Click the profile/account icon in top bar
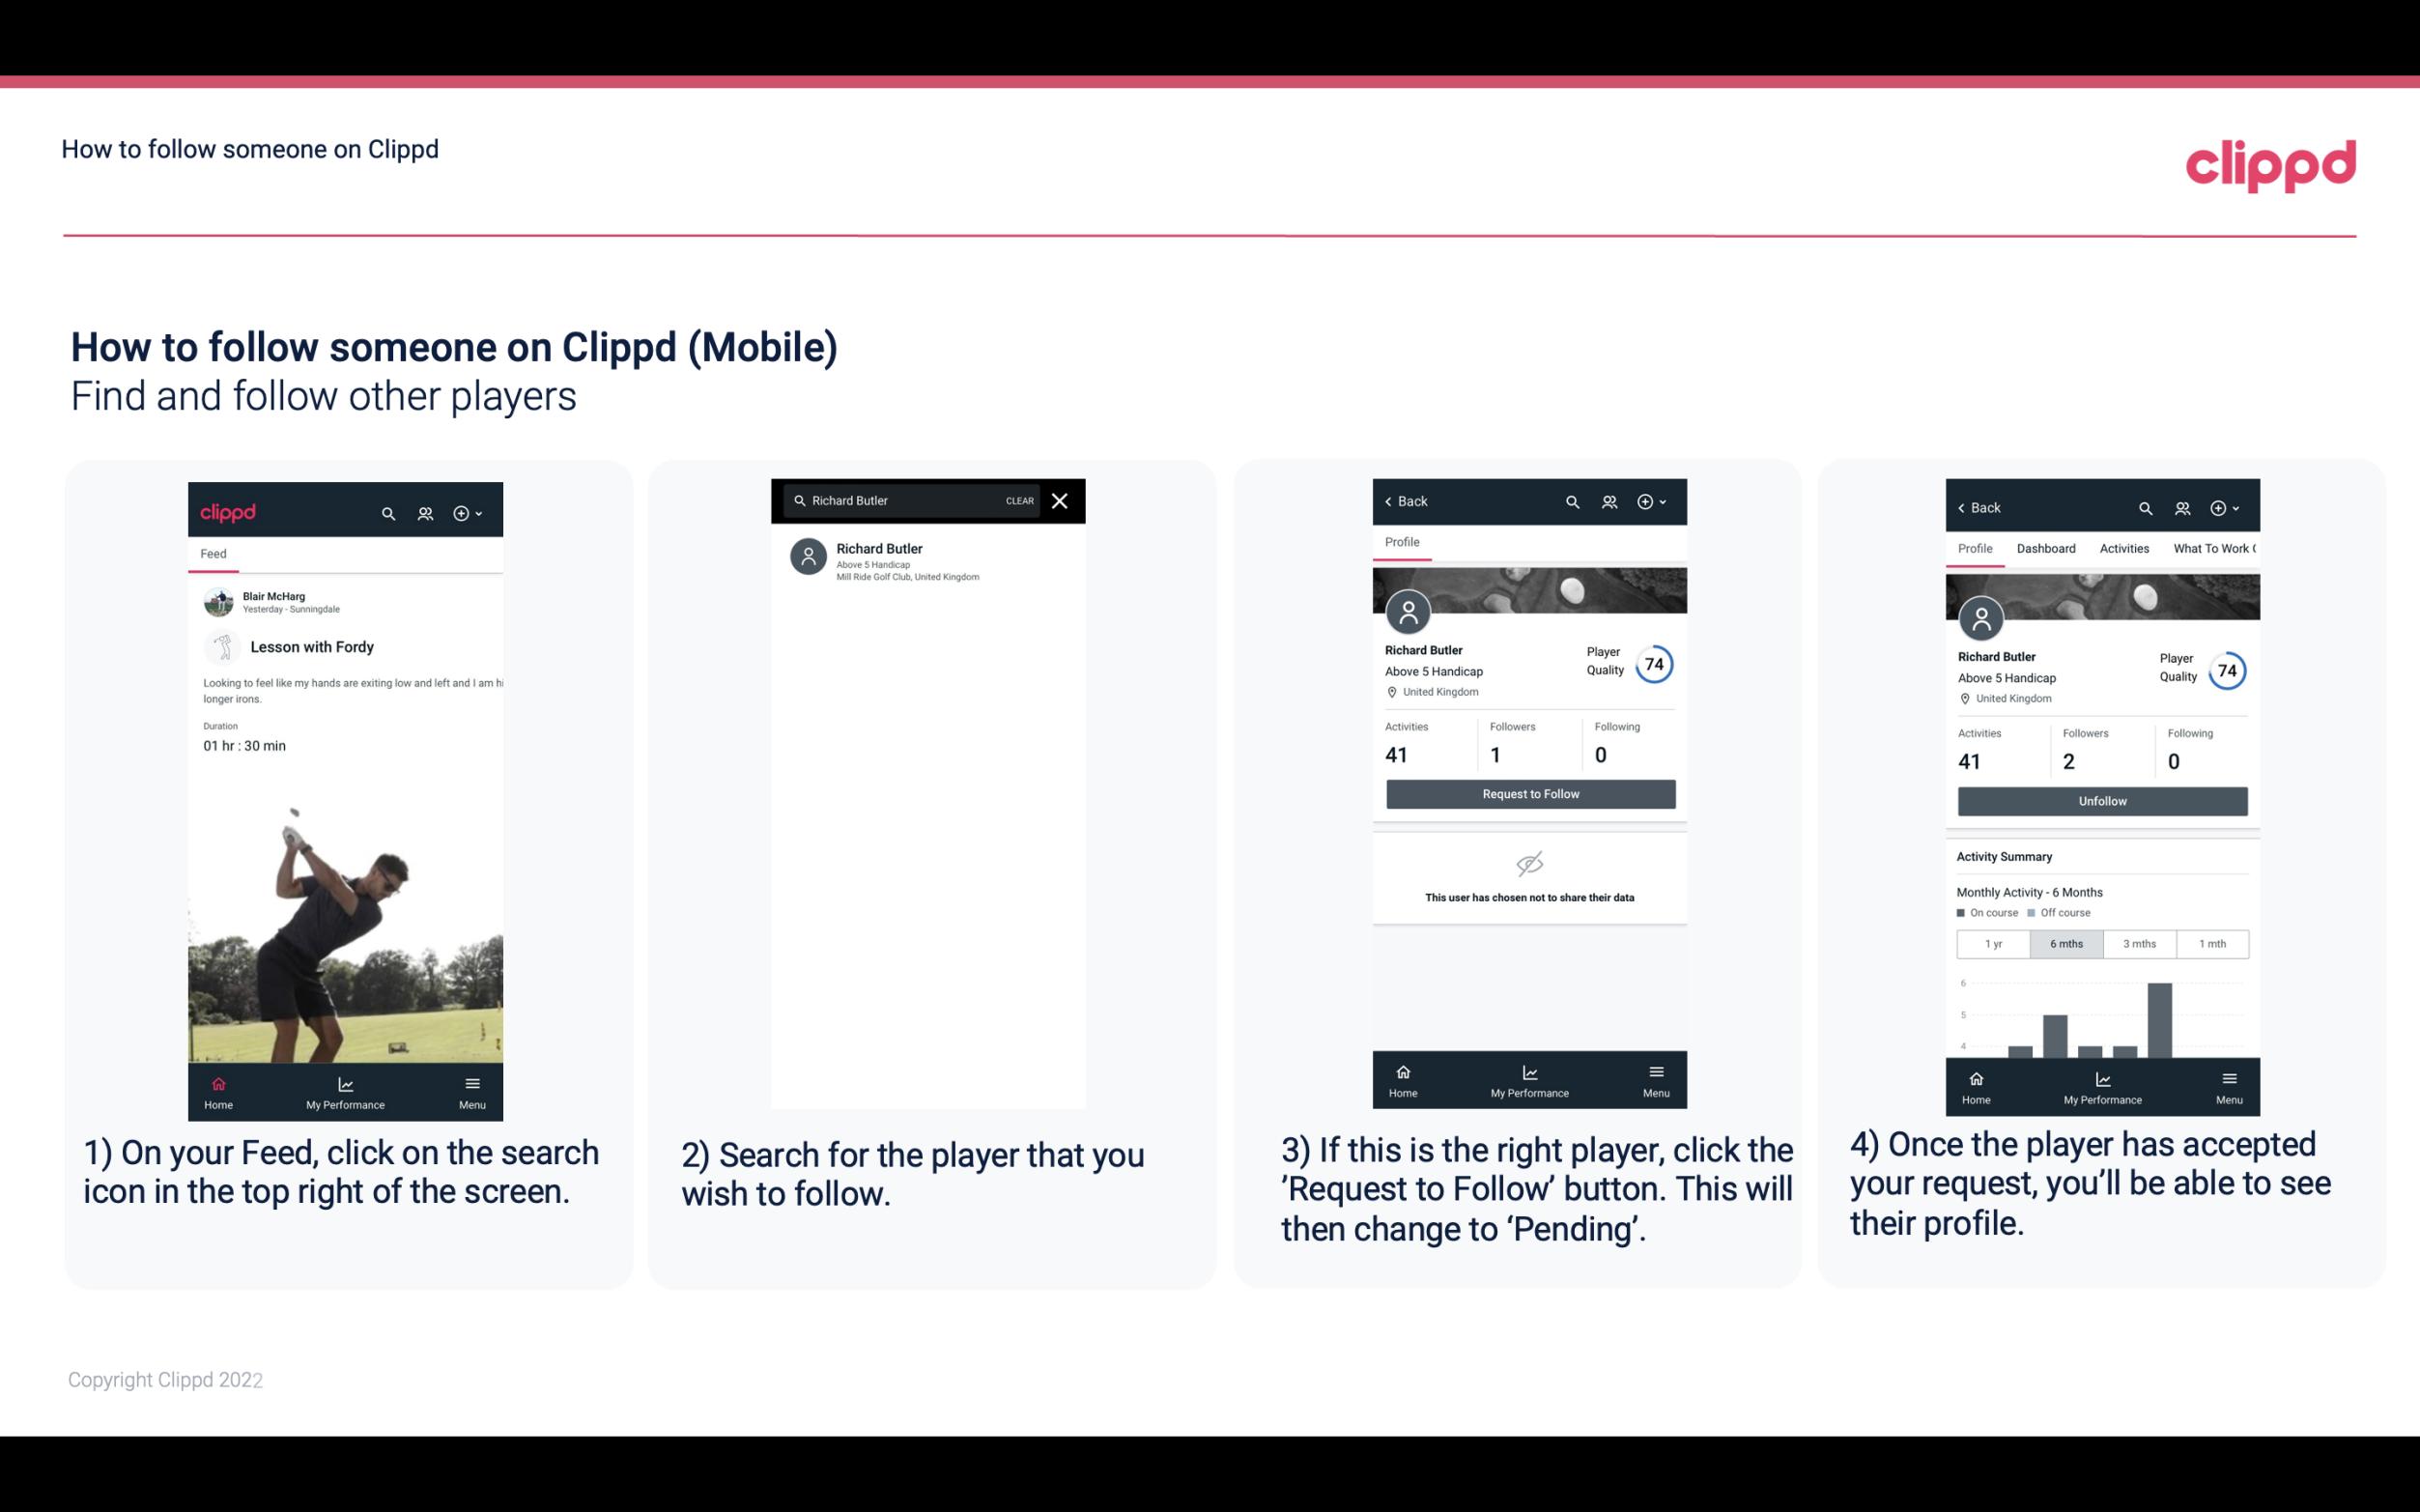Screen dimensions: 2420x1512 (423, 512)
